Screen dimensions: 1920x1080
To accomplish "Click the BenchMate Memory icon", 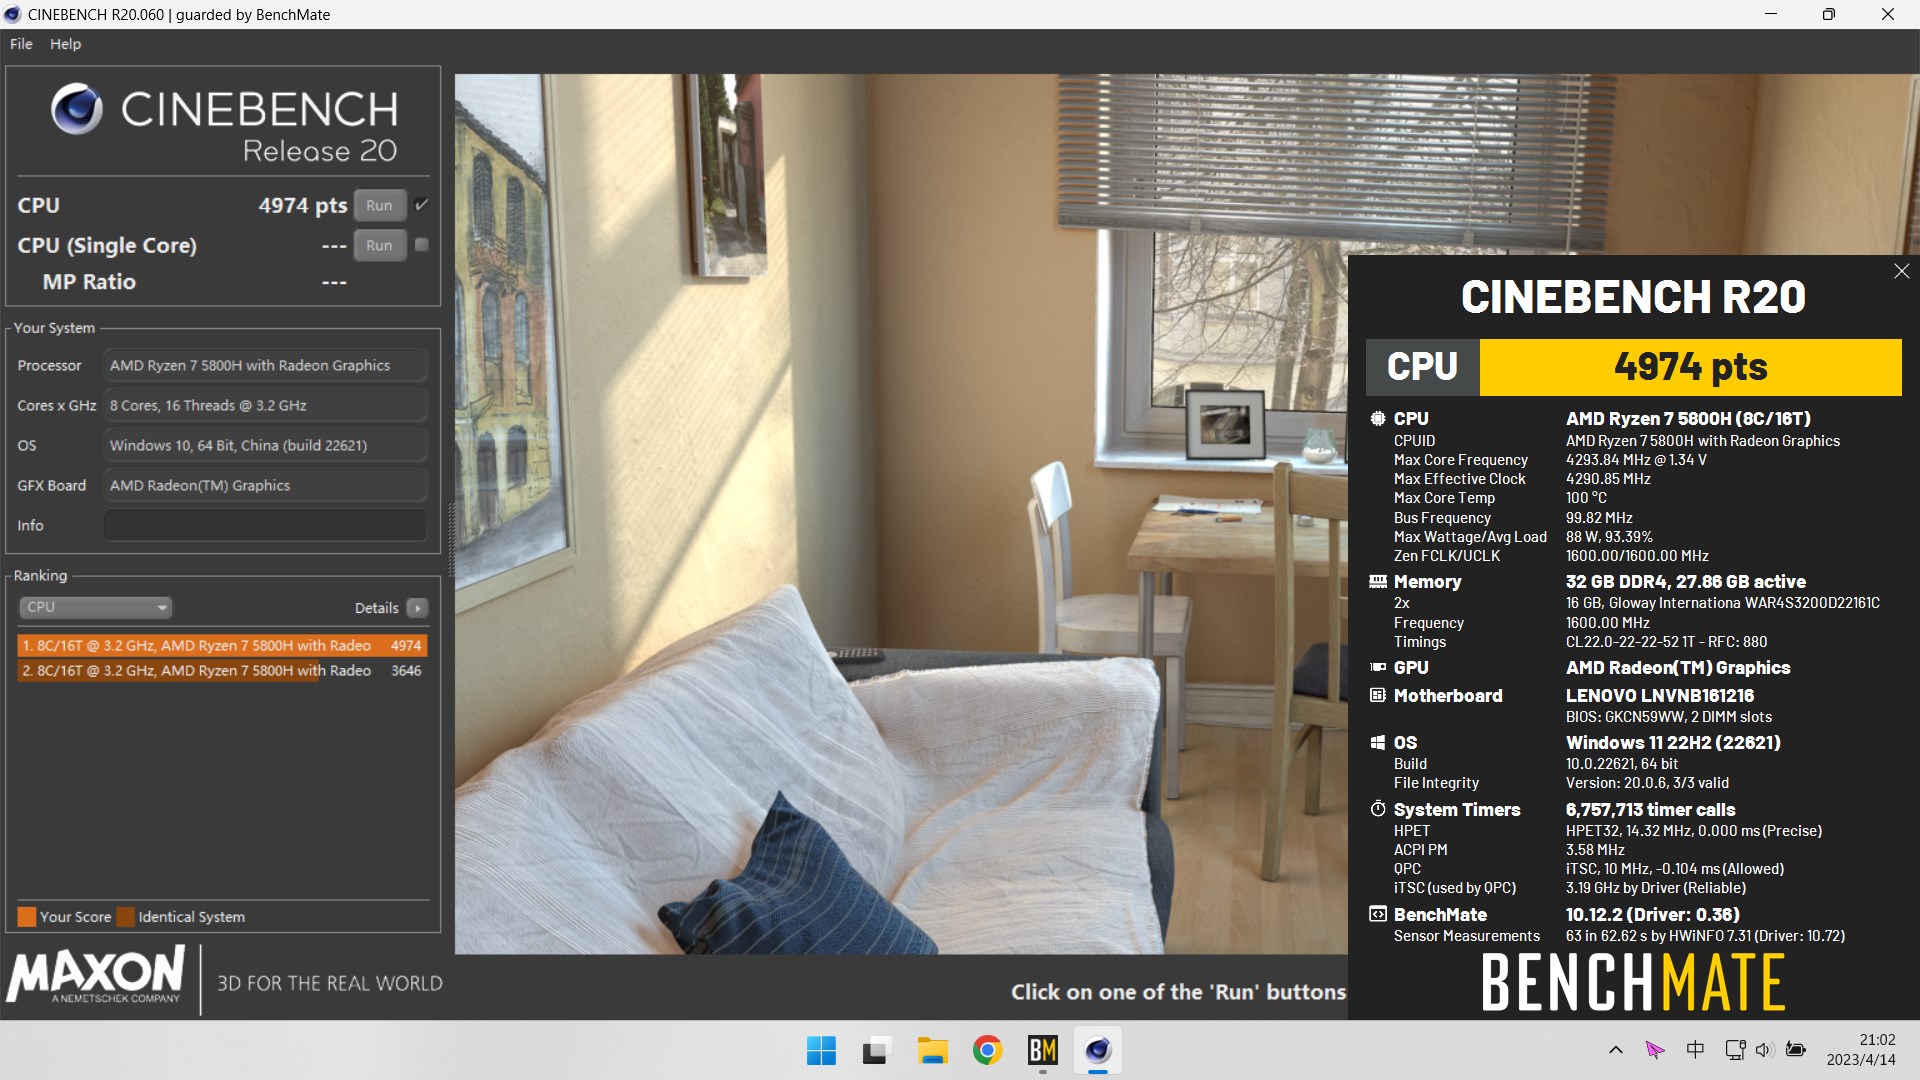I will 1378,581.
